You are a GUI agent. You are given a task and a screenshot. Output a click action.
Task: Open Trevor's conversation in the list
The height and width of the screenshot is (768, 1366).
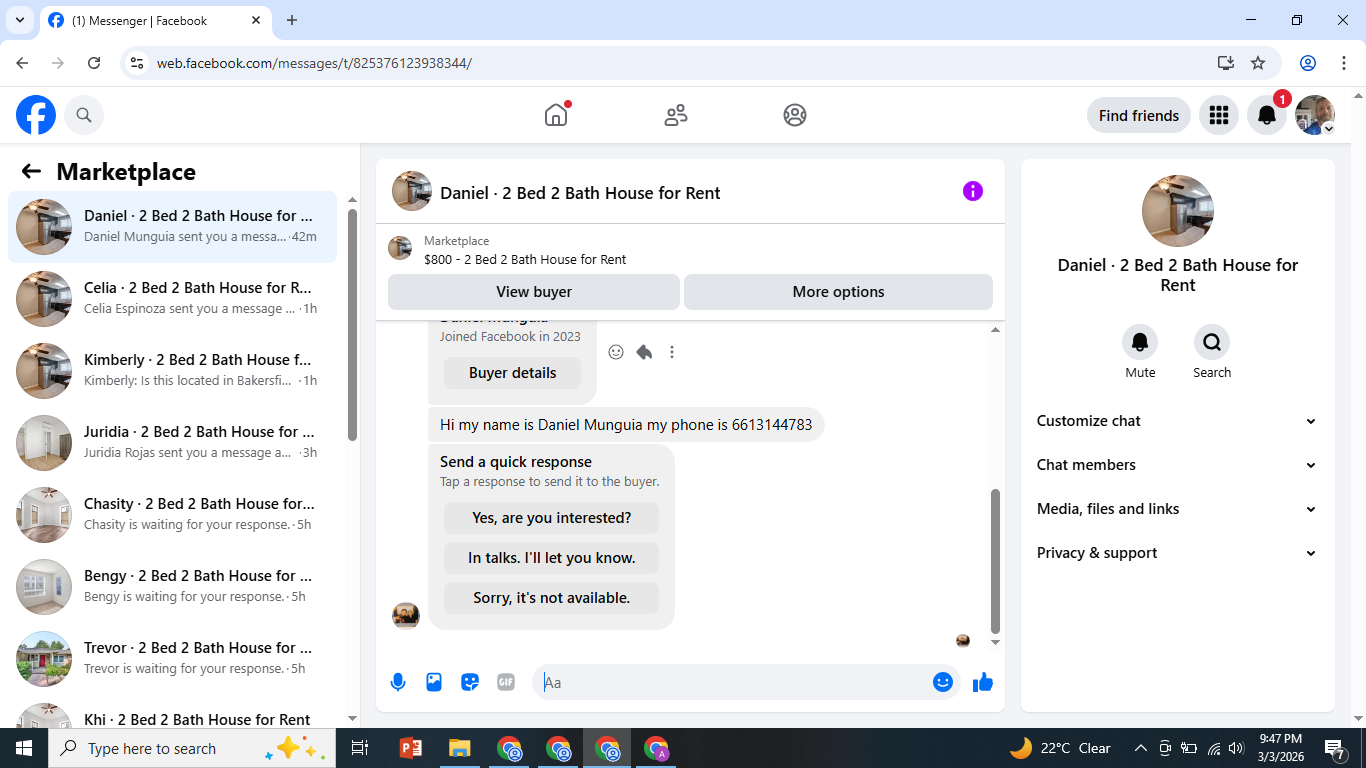pos(172,659)
